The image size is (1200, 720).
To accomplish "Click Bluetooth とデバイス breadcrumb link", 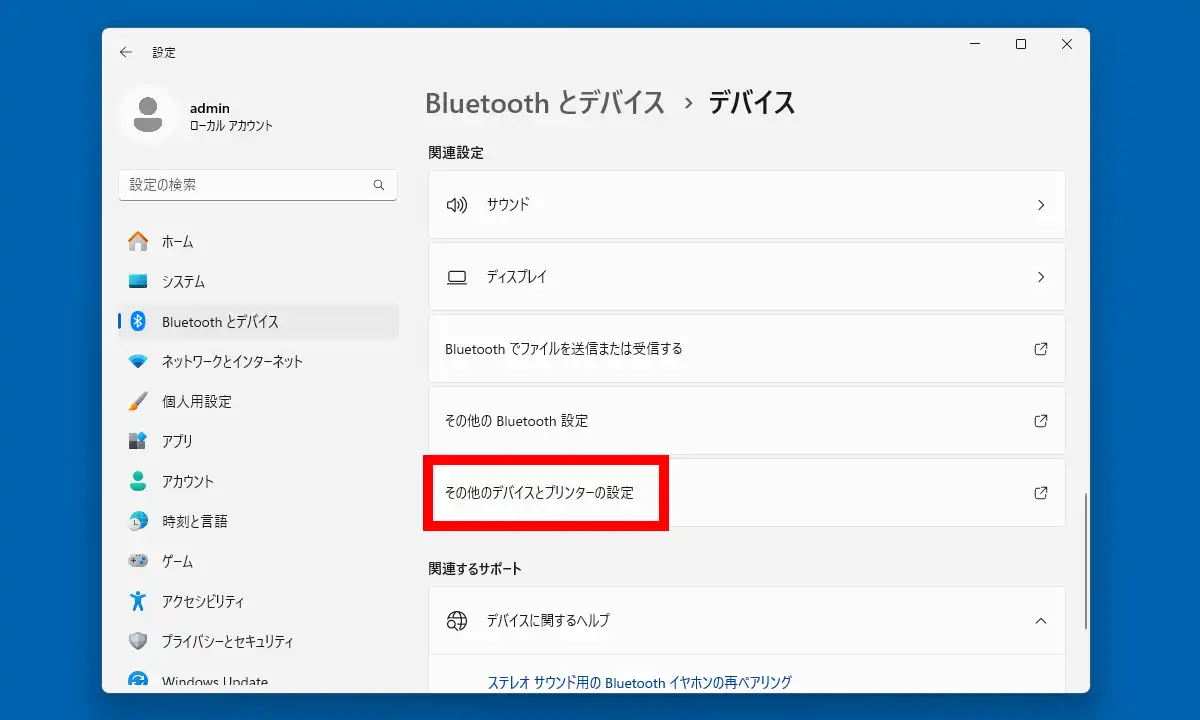I will coord(545,102).
